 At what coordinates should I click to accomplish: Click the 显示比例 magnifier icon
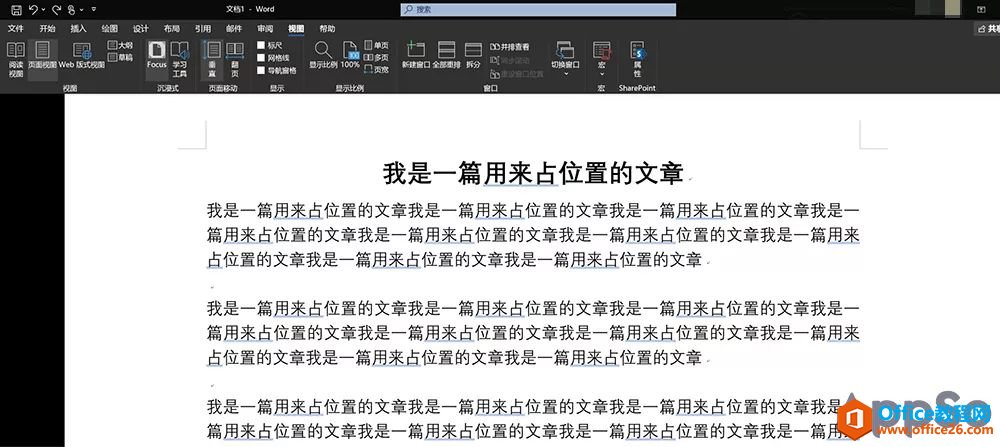tap(323, 54)
